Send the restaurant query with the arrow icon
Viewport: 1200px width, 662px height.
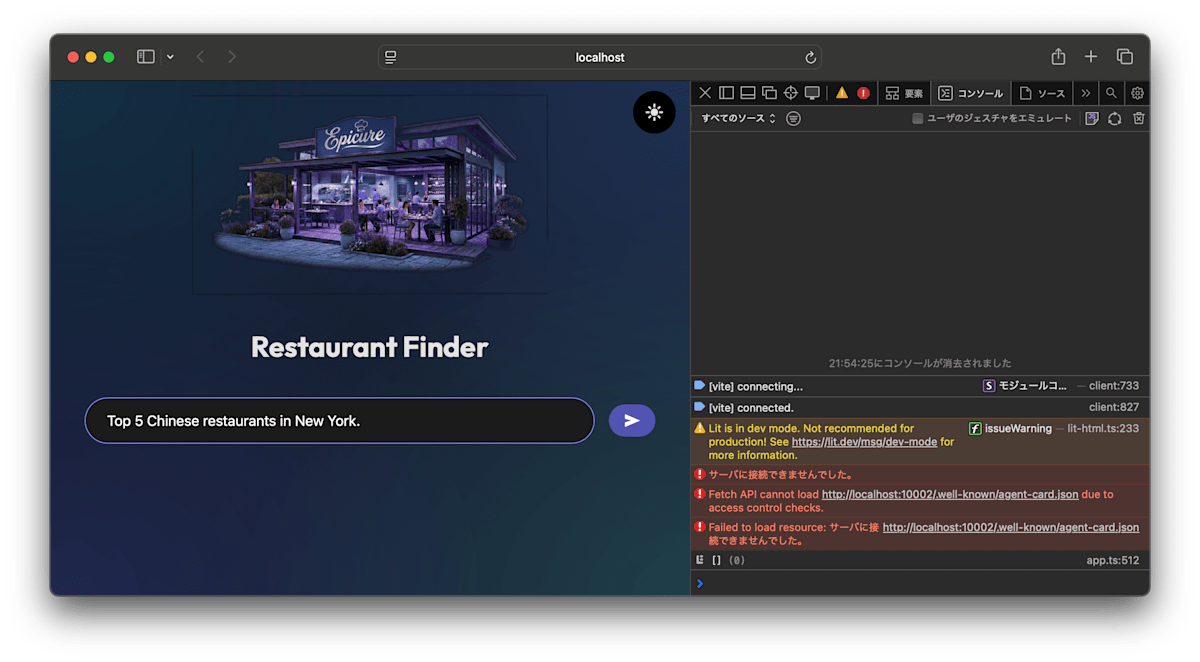[x=631, y=420]
